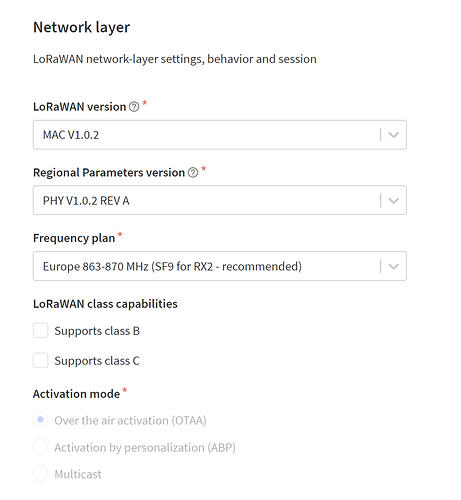Enable Supports class C checkbox
461x500 pixels.
pos(40,361)
